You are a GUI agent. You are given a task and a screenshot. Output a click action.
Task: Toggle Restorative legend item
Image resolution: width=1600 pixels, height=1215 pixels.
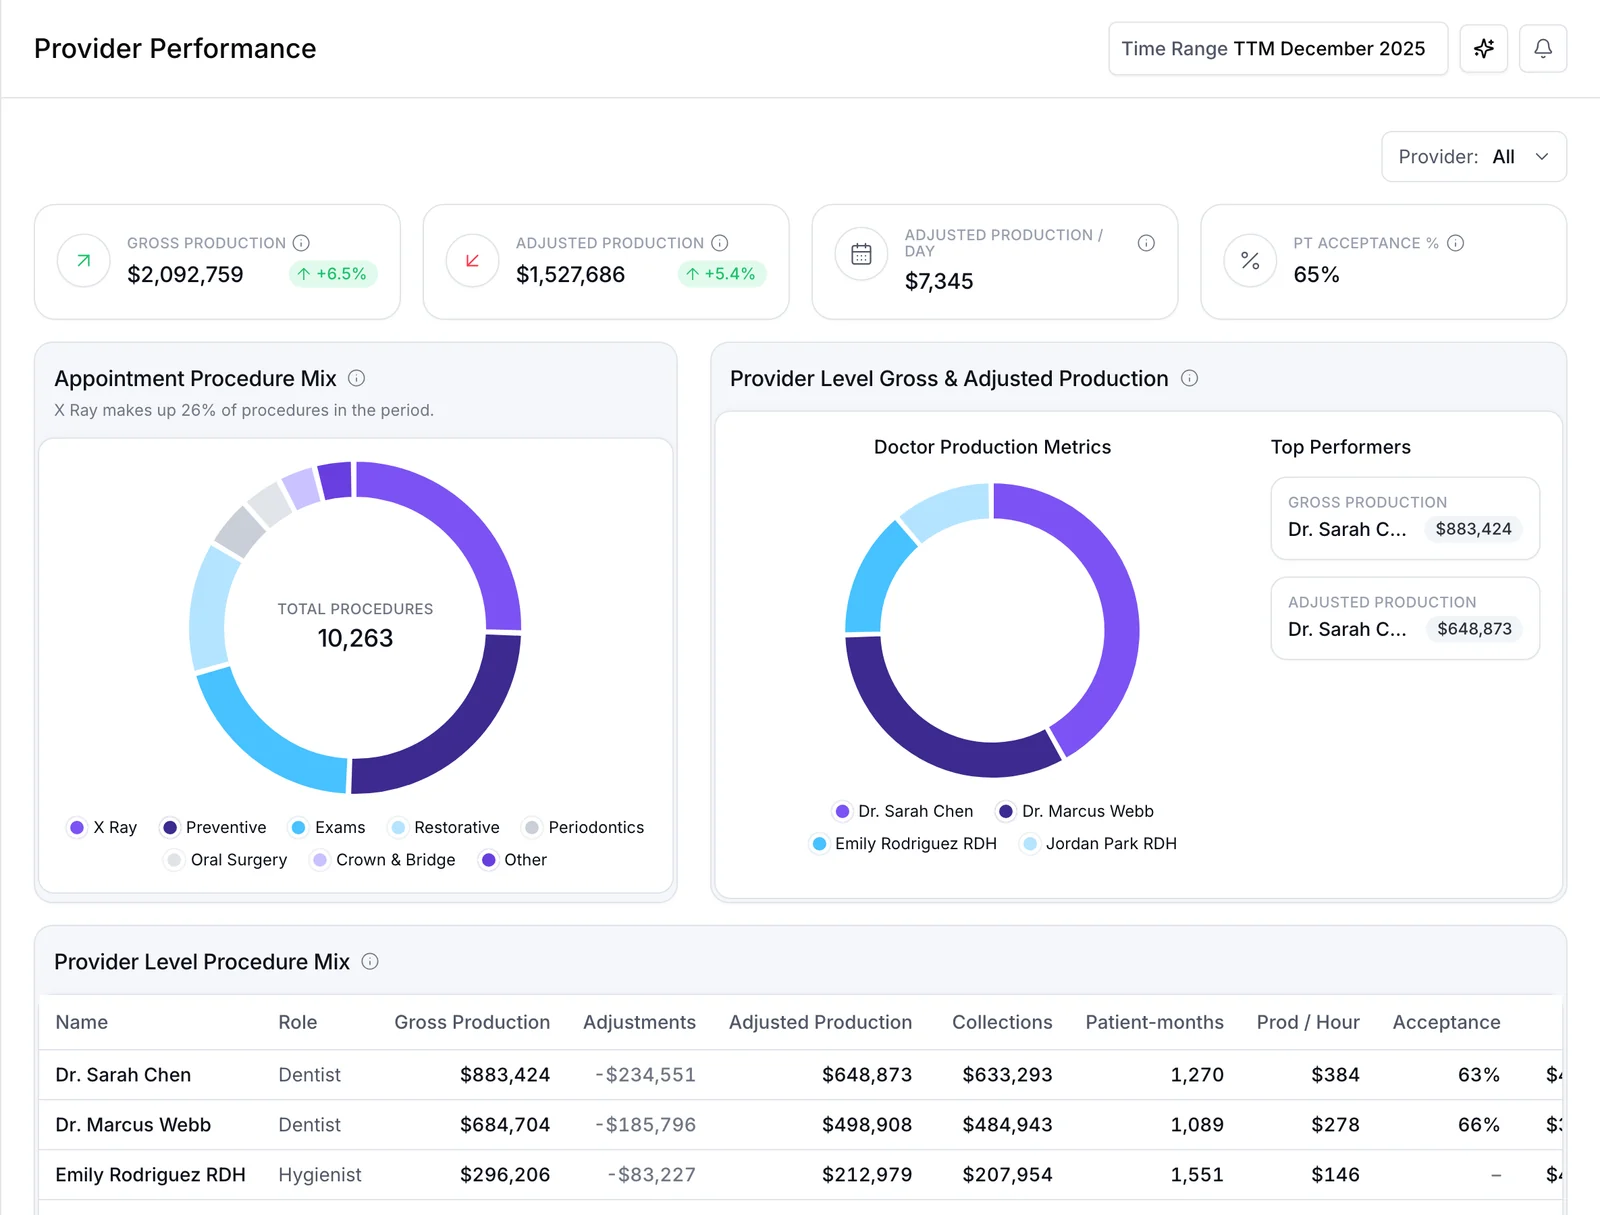pyautogui.click(x=445, y=827)
